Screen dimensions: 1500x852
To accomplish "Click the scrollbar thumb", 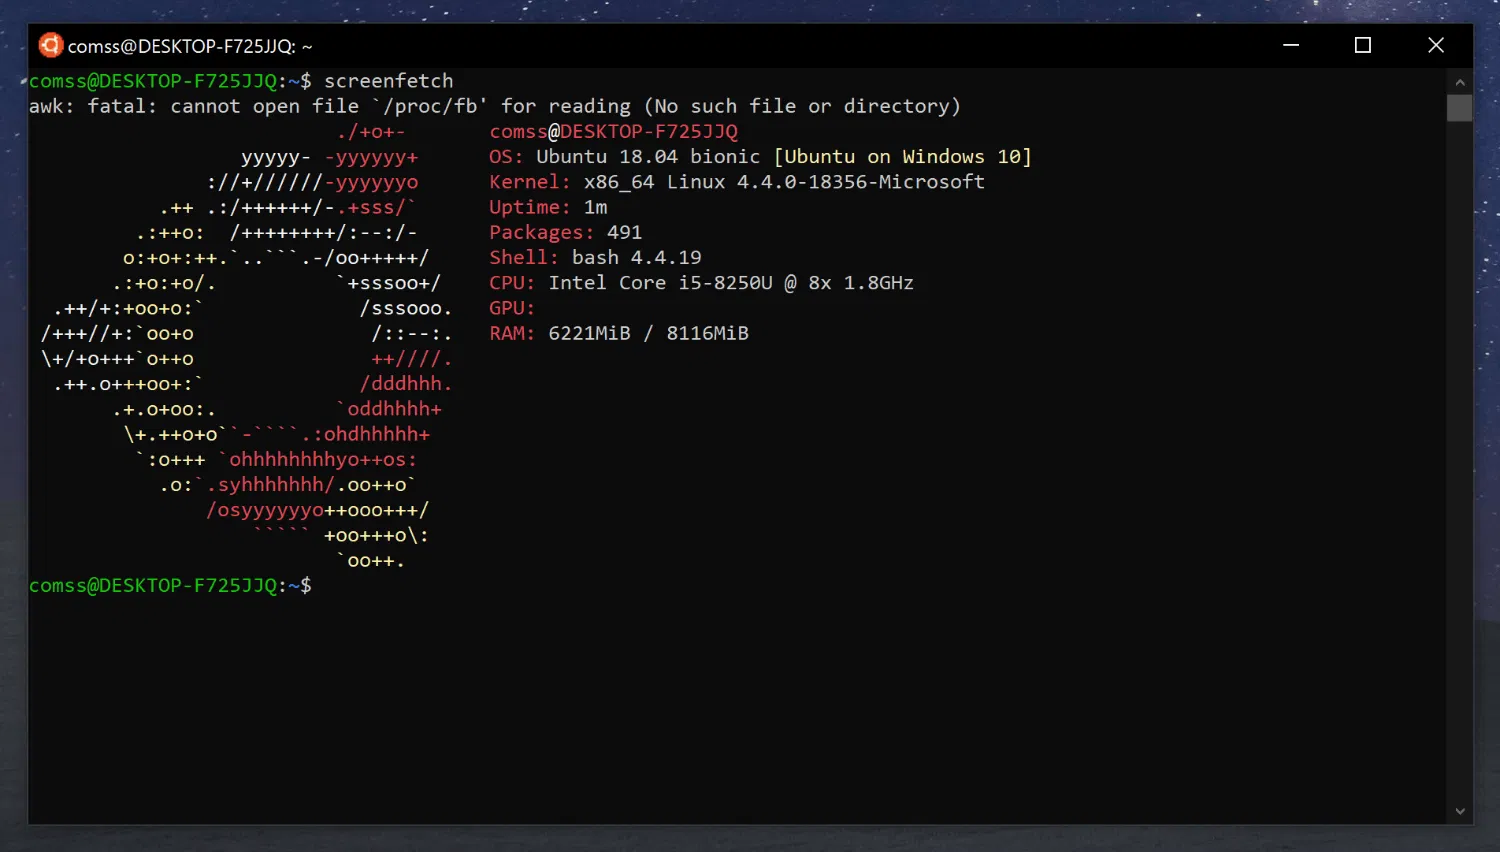I will 1458,108.
